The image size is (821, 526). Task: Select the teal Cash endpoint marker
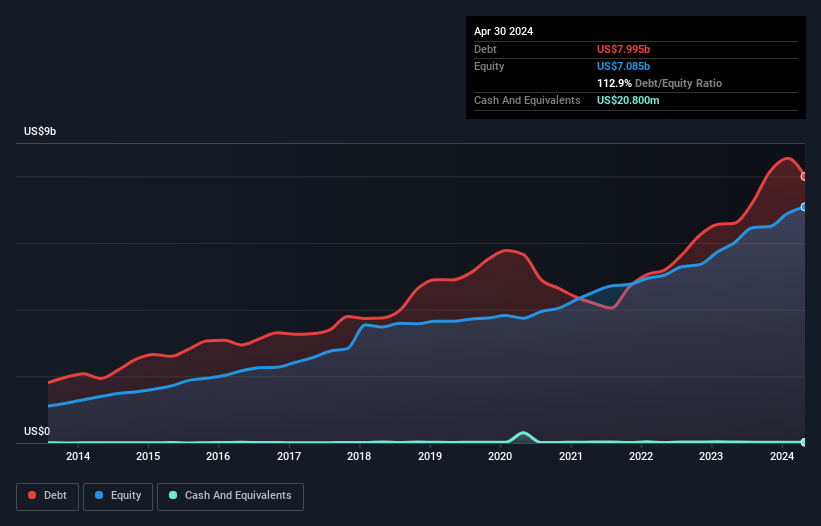pos(804,442)
